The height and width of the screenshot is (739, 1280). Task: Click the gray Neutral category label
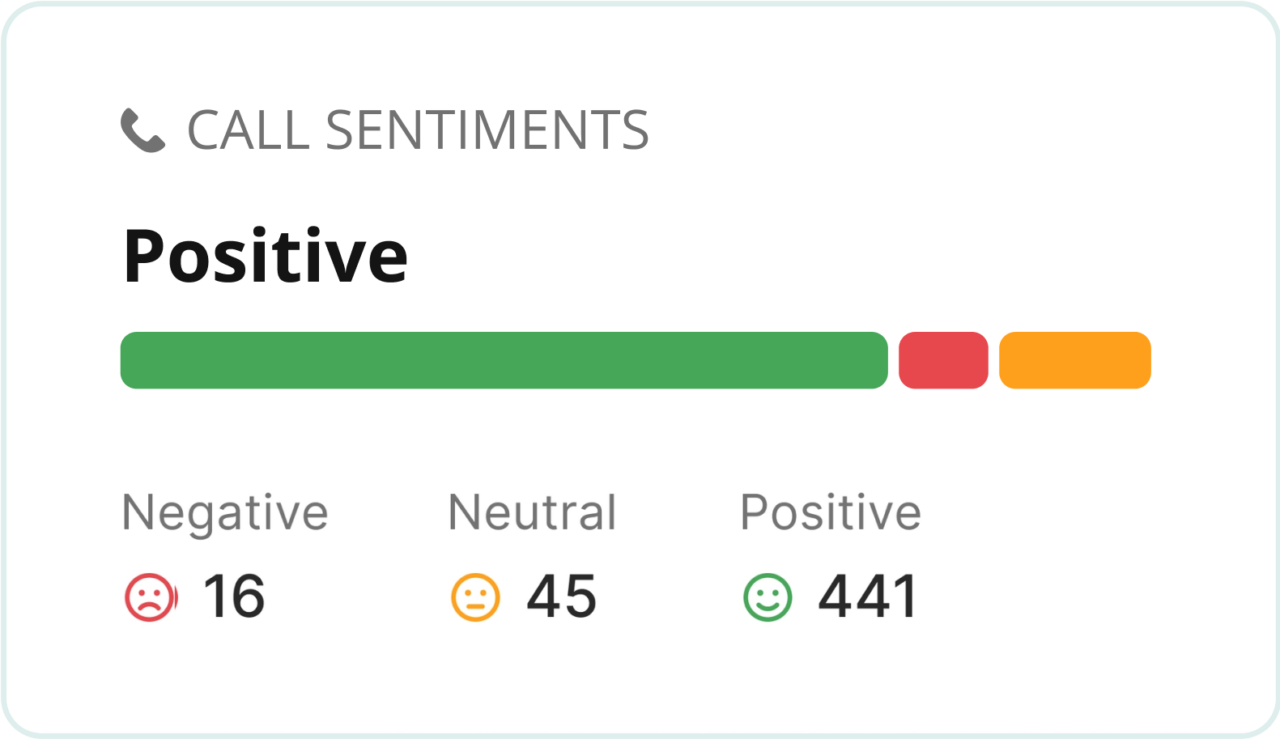pos(531,512)
